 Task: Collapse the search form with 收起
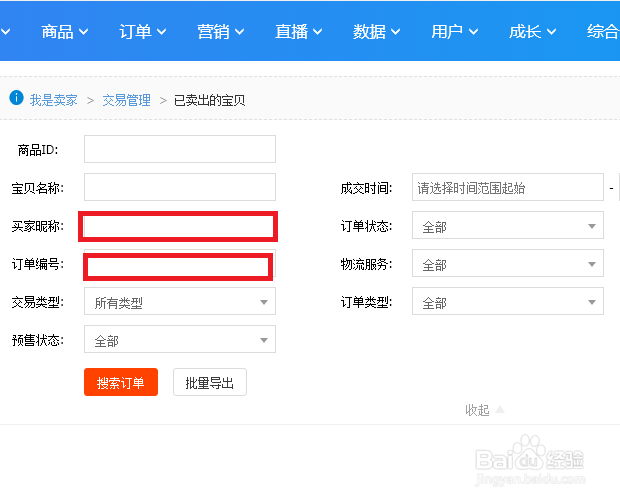click(x=484, y=410)
